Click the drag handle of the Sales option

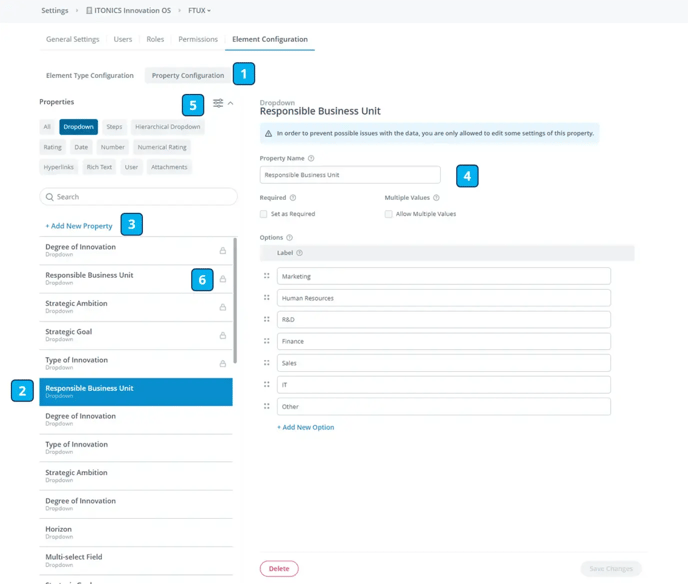click(x=267, y=363)
